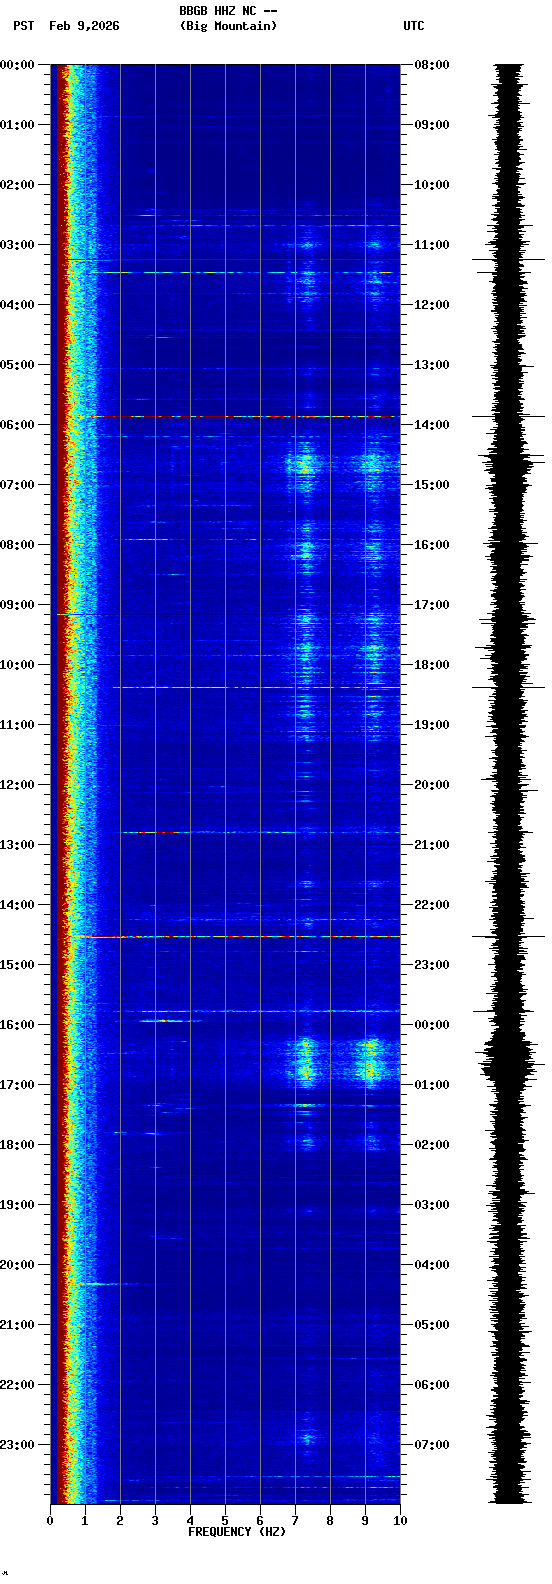
Task: Click the PST '12:00' time label
Action: pyautogui.click(x=18, y=785)
